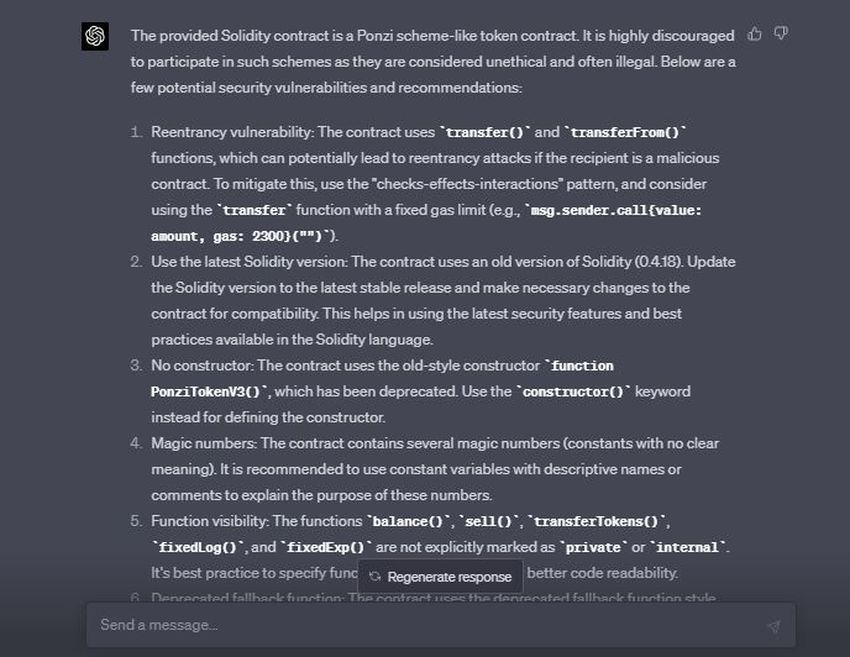Give the response a thumbs up

coord(754,34)
